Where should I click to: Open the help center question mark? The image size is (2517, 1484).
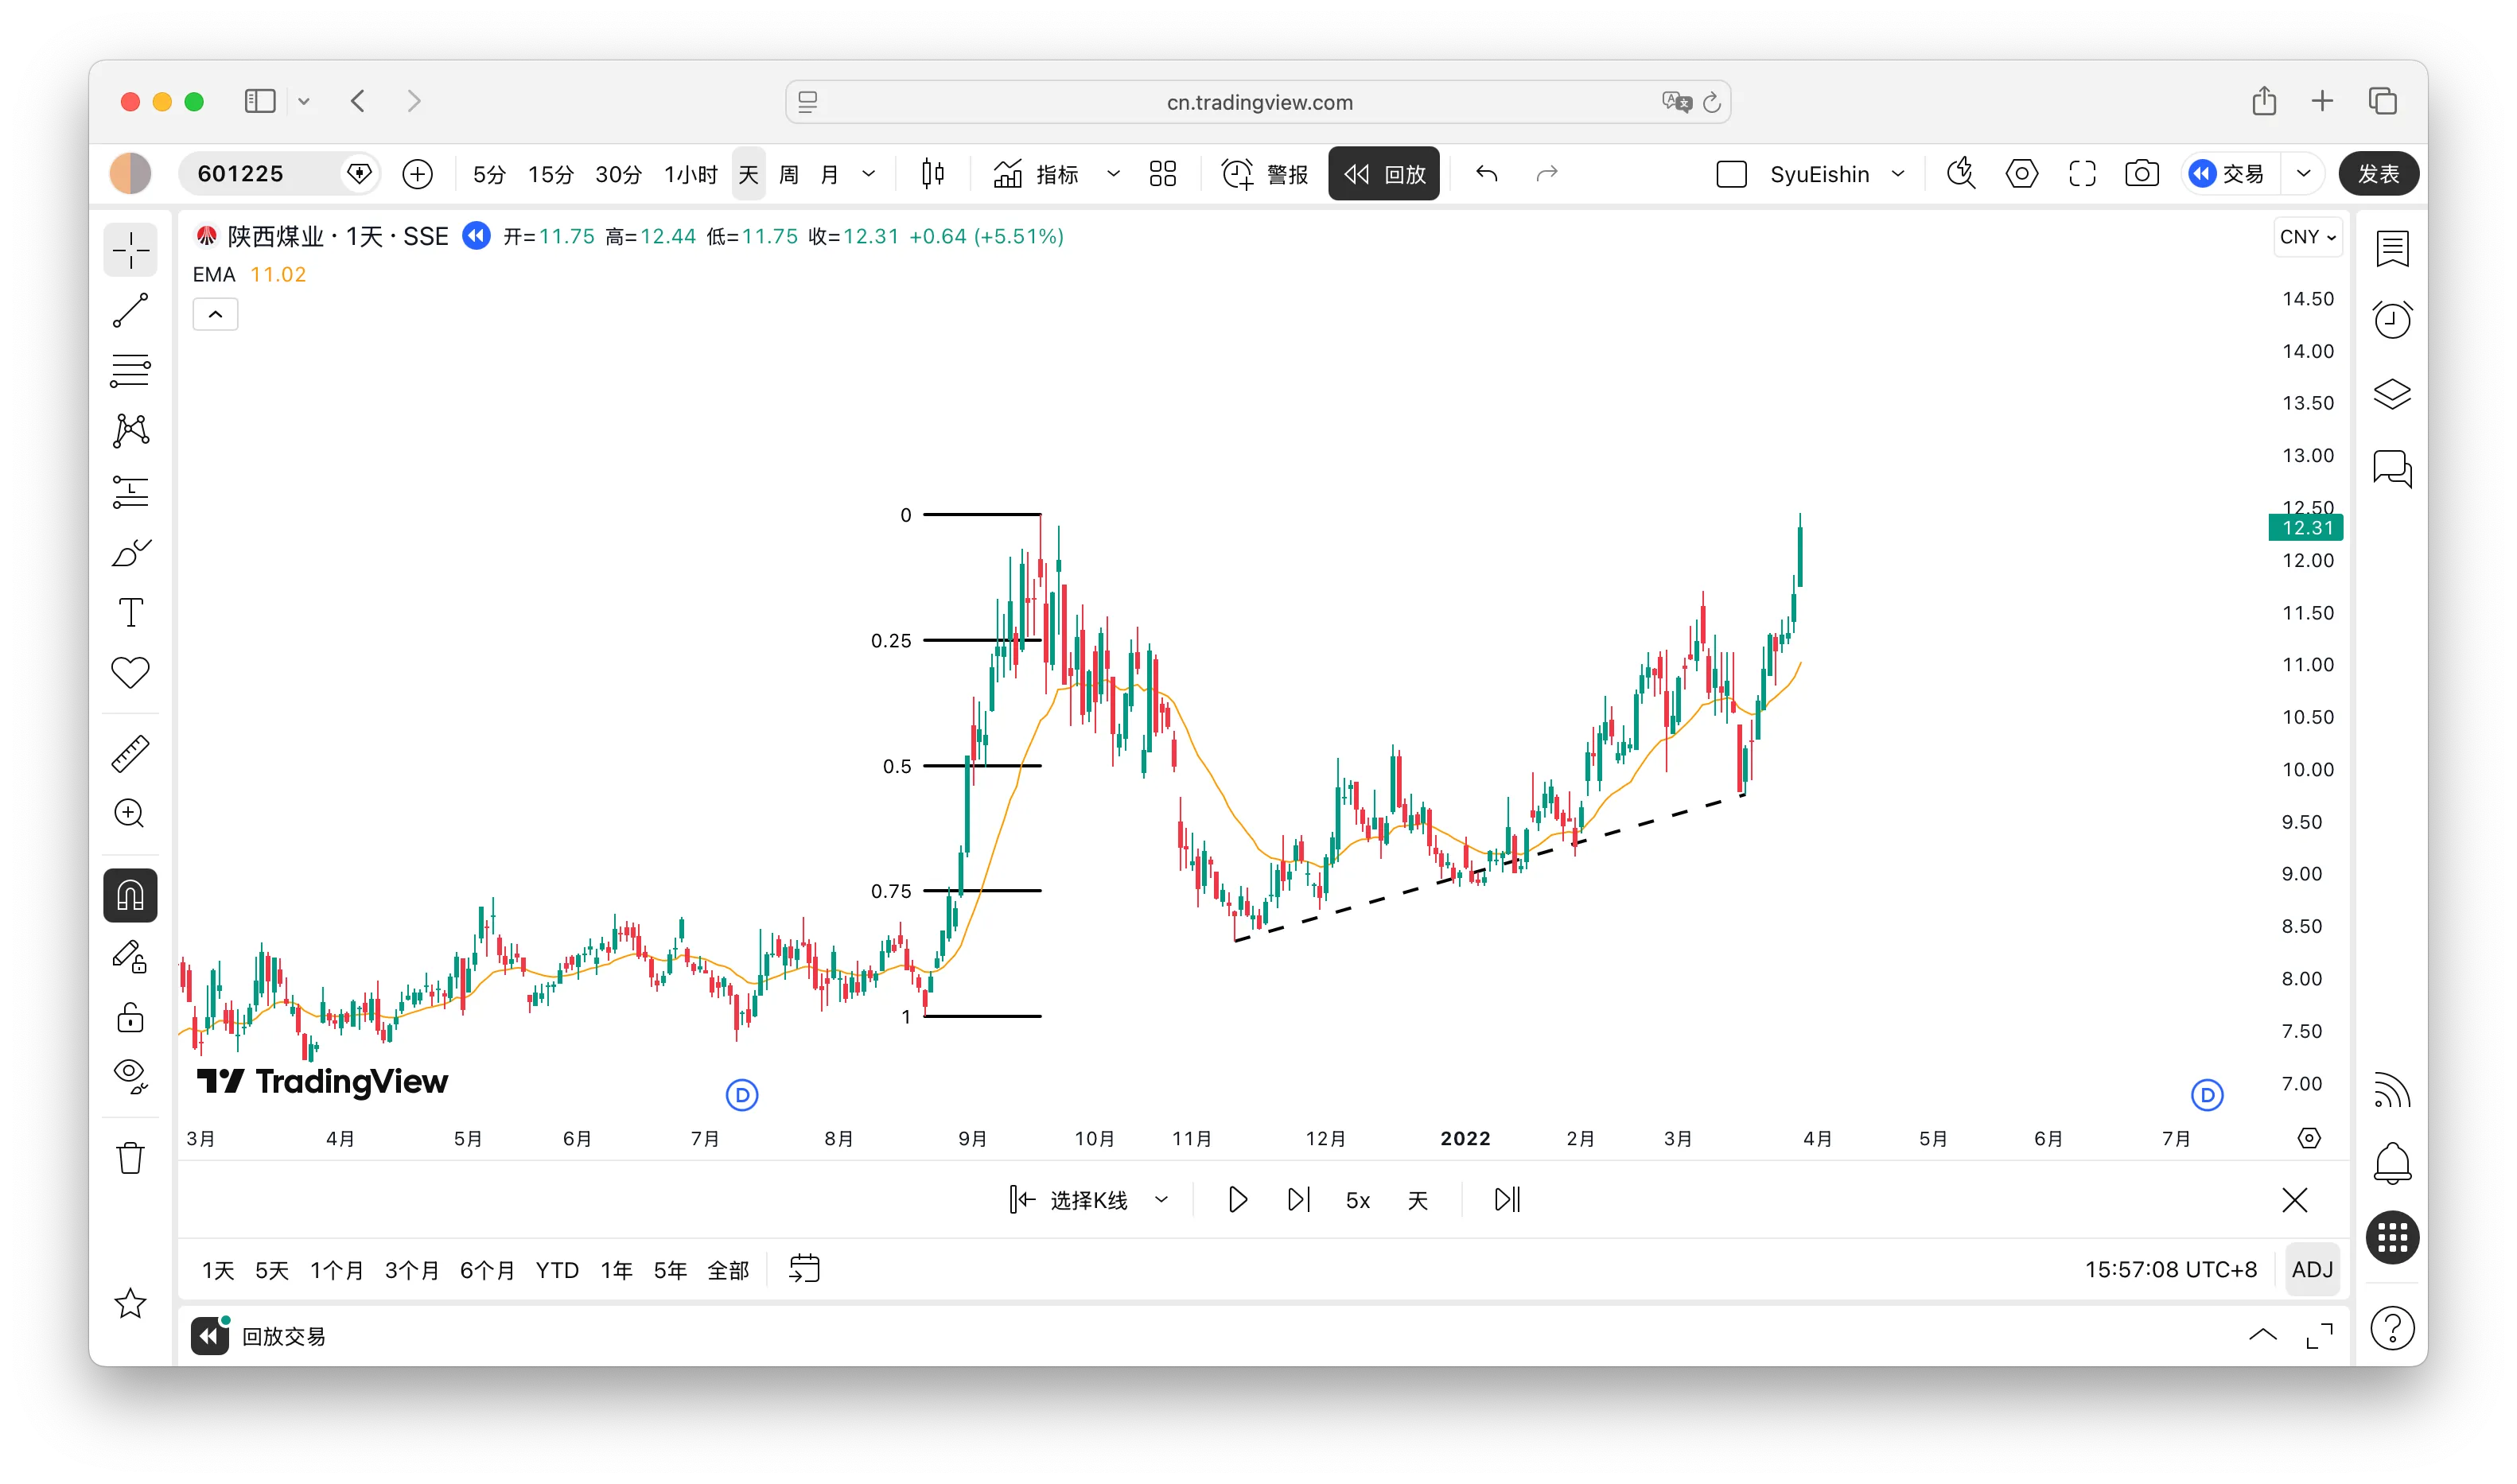pyautogui.click(x=2393, y=1329)
